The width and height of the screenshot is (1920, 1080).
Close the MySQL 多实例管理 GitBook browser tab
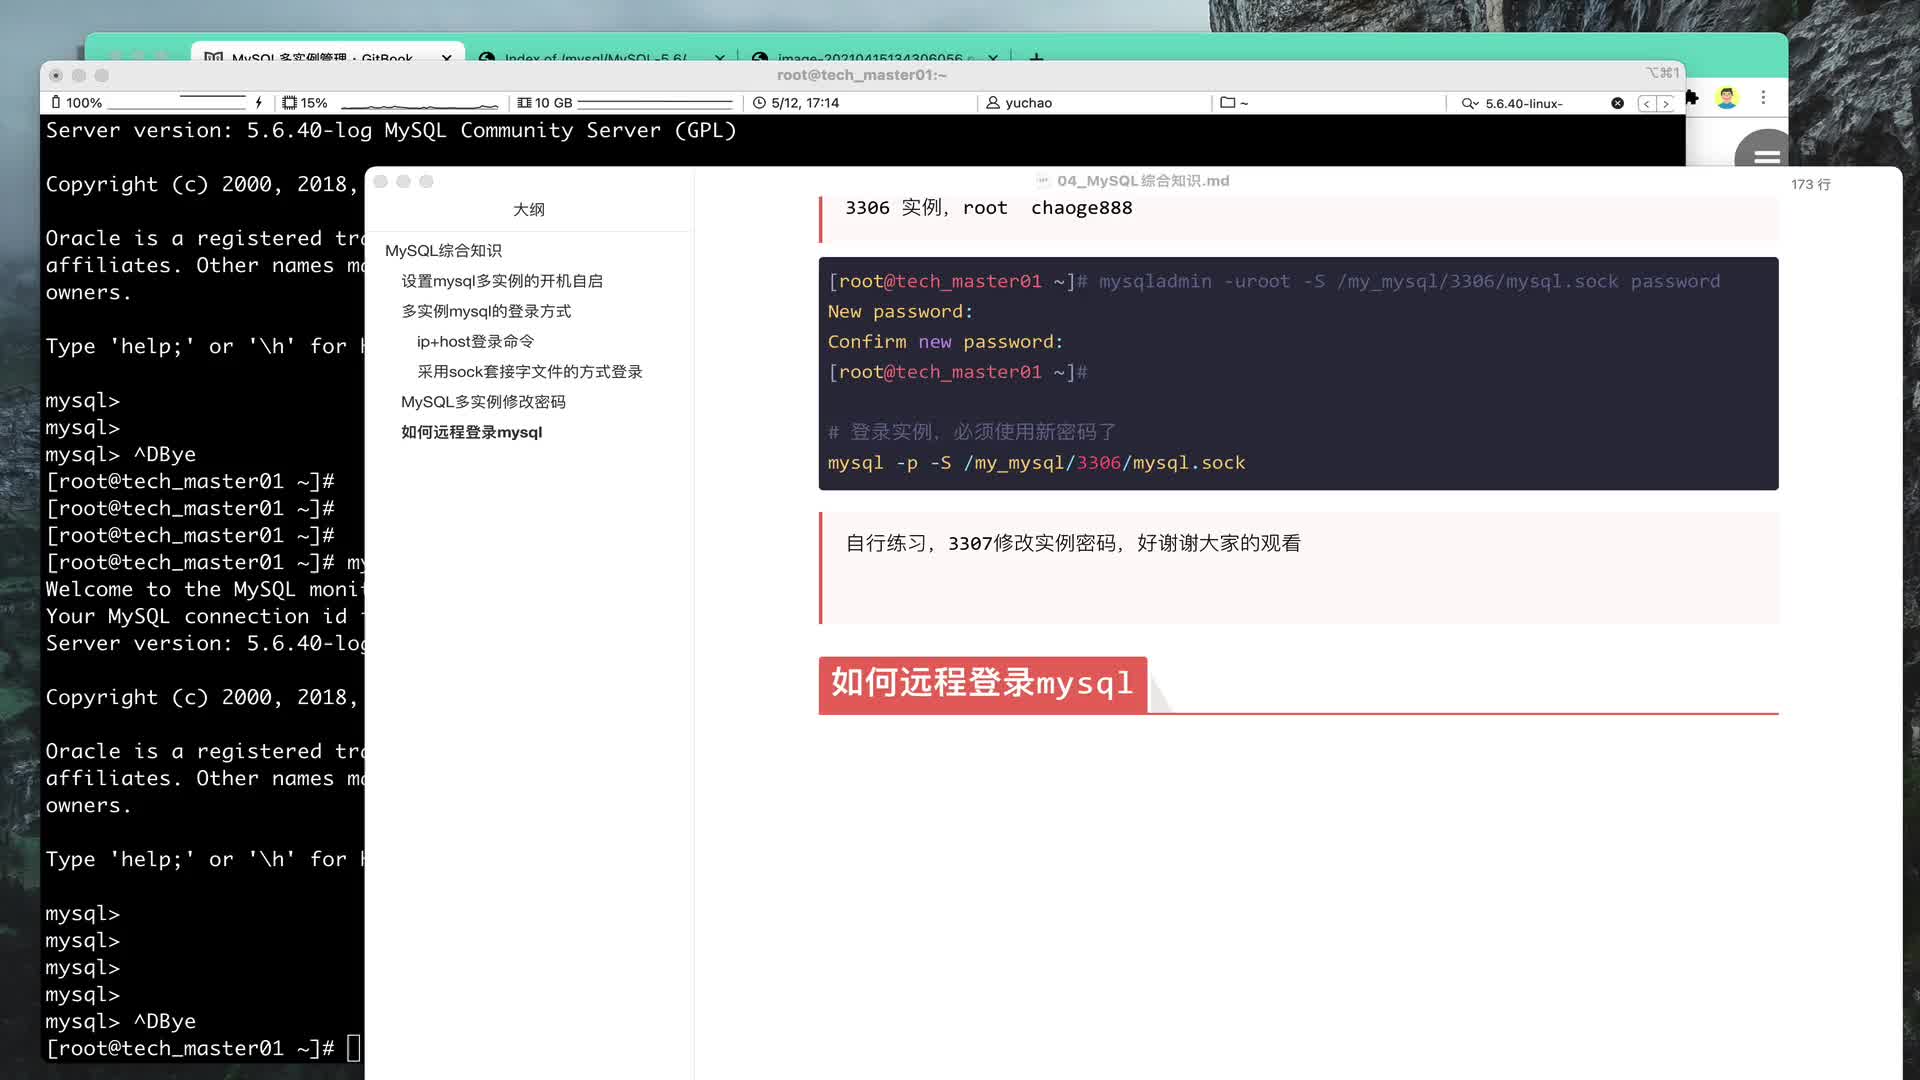coord(446,57)
